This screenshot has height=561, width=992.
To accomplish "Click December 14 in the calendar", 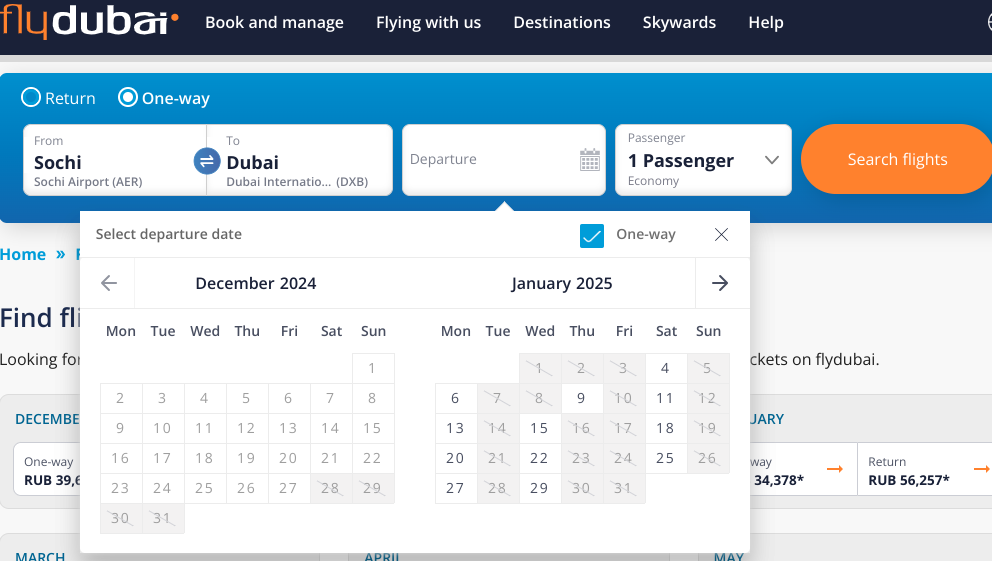I will pyautogui.click(x=330, y=428).
